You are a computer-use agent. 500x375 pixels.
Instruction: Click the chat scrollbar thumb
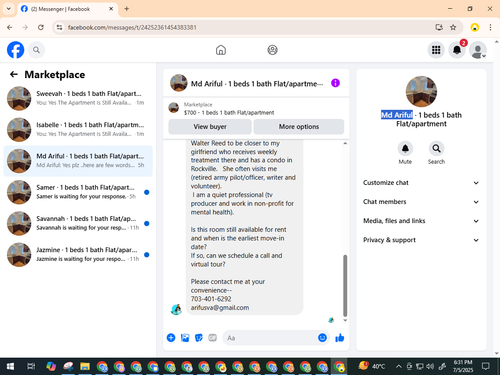pos(345,286)
